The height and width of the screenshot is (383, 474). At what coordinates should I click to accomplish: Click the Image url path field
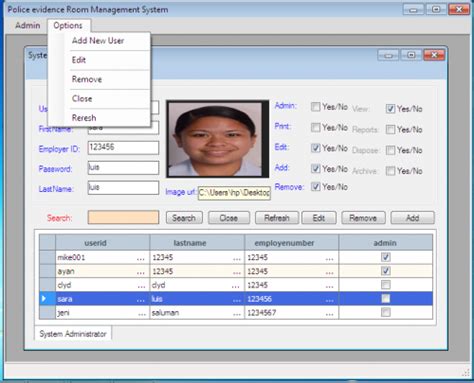[x=234, y=193]
